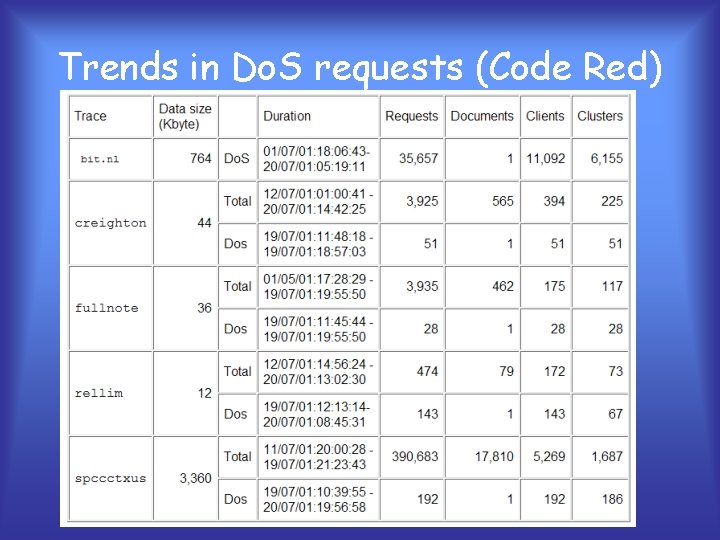720x540 pixels.
Task: Click the requests value '474'
Action: click(427, 371)
